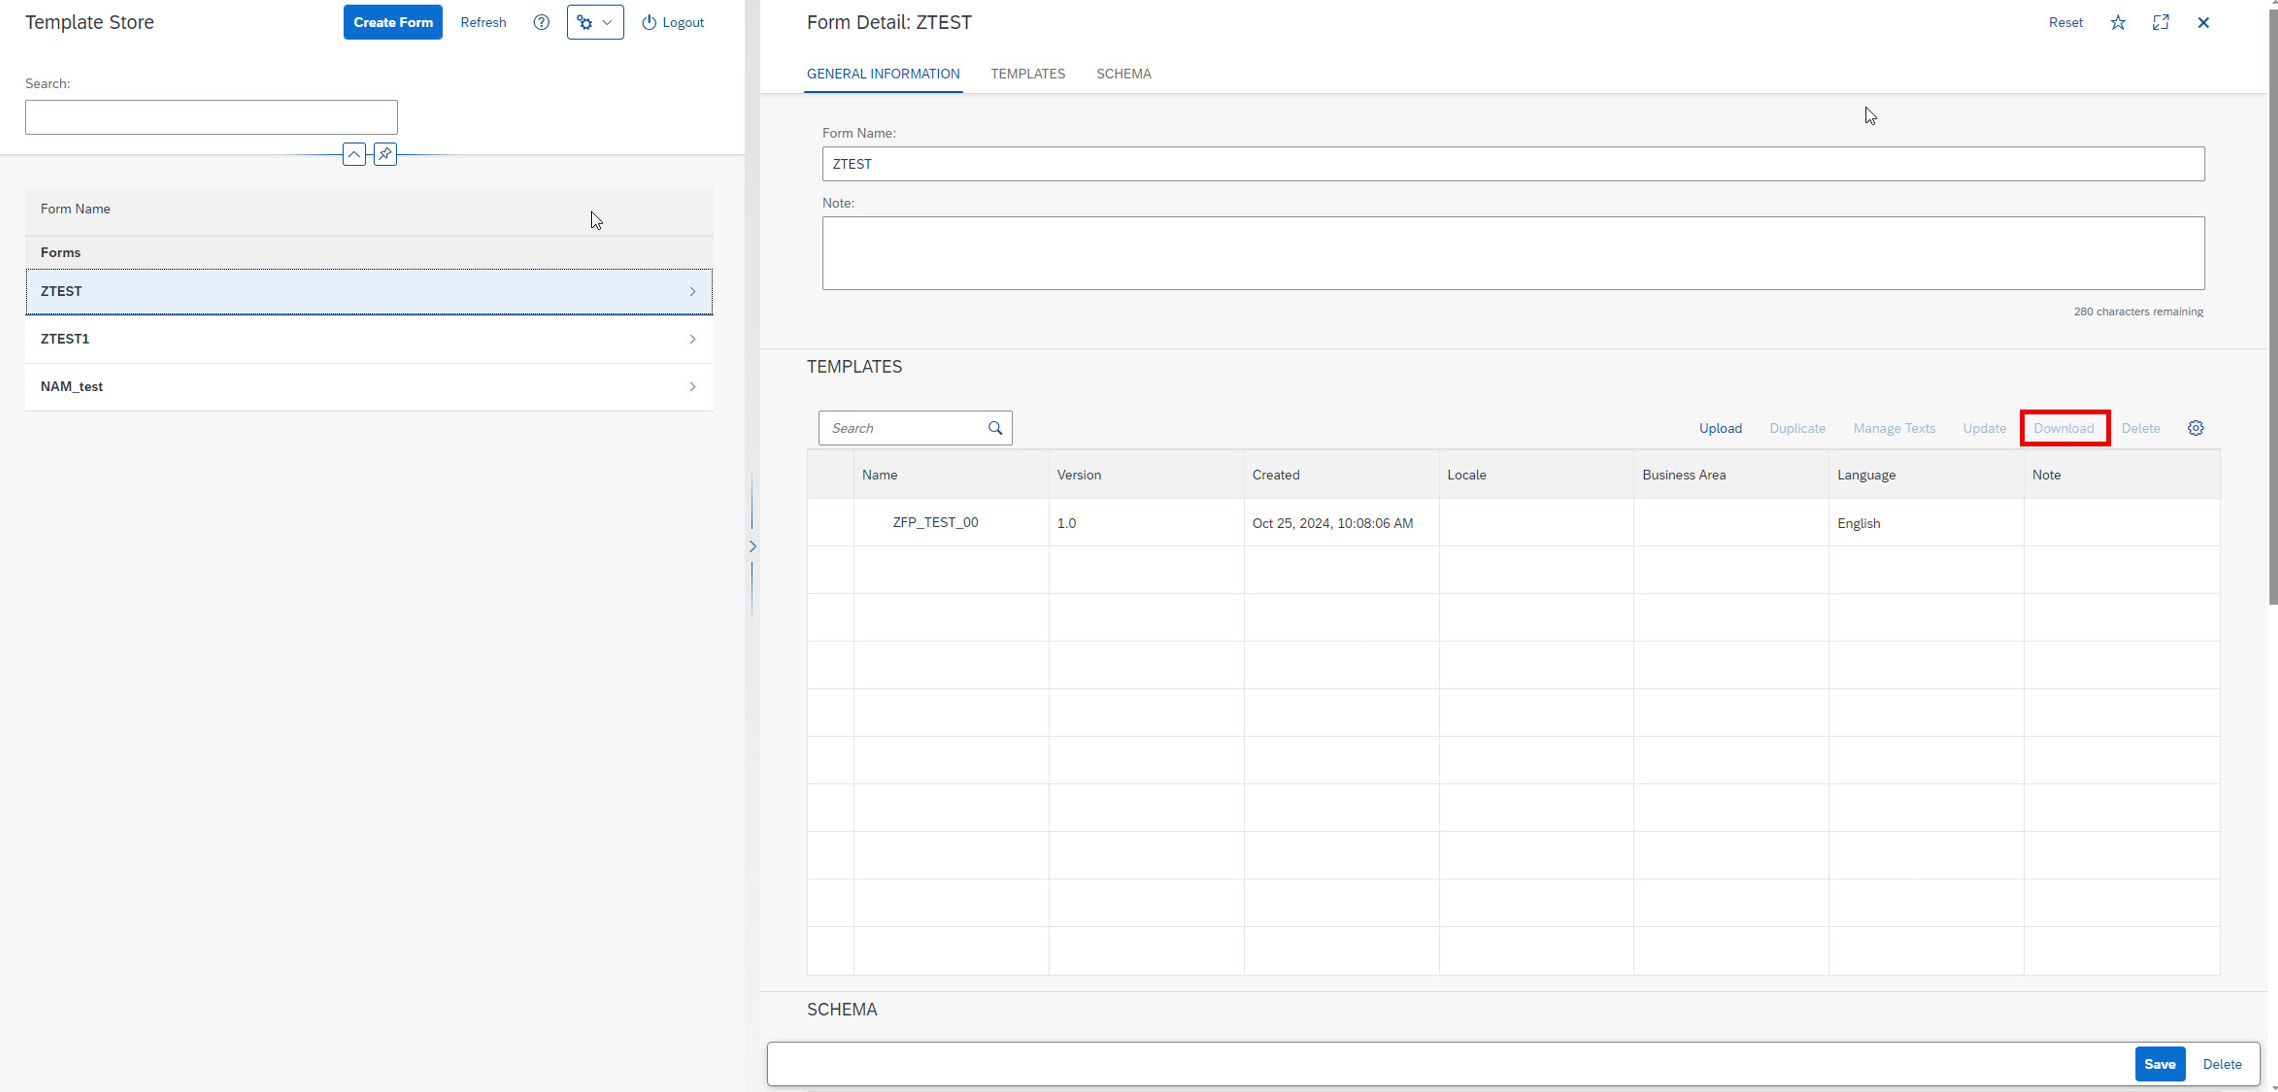Click the Locale column header
This screenshot has width=2278, height=1092.
pyautogui.click(x=1536, y=475)
